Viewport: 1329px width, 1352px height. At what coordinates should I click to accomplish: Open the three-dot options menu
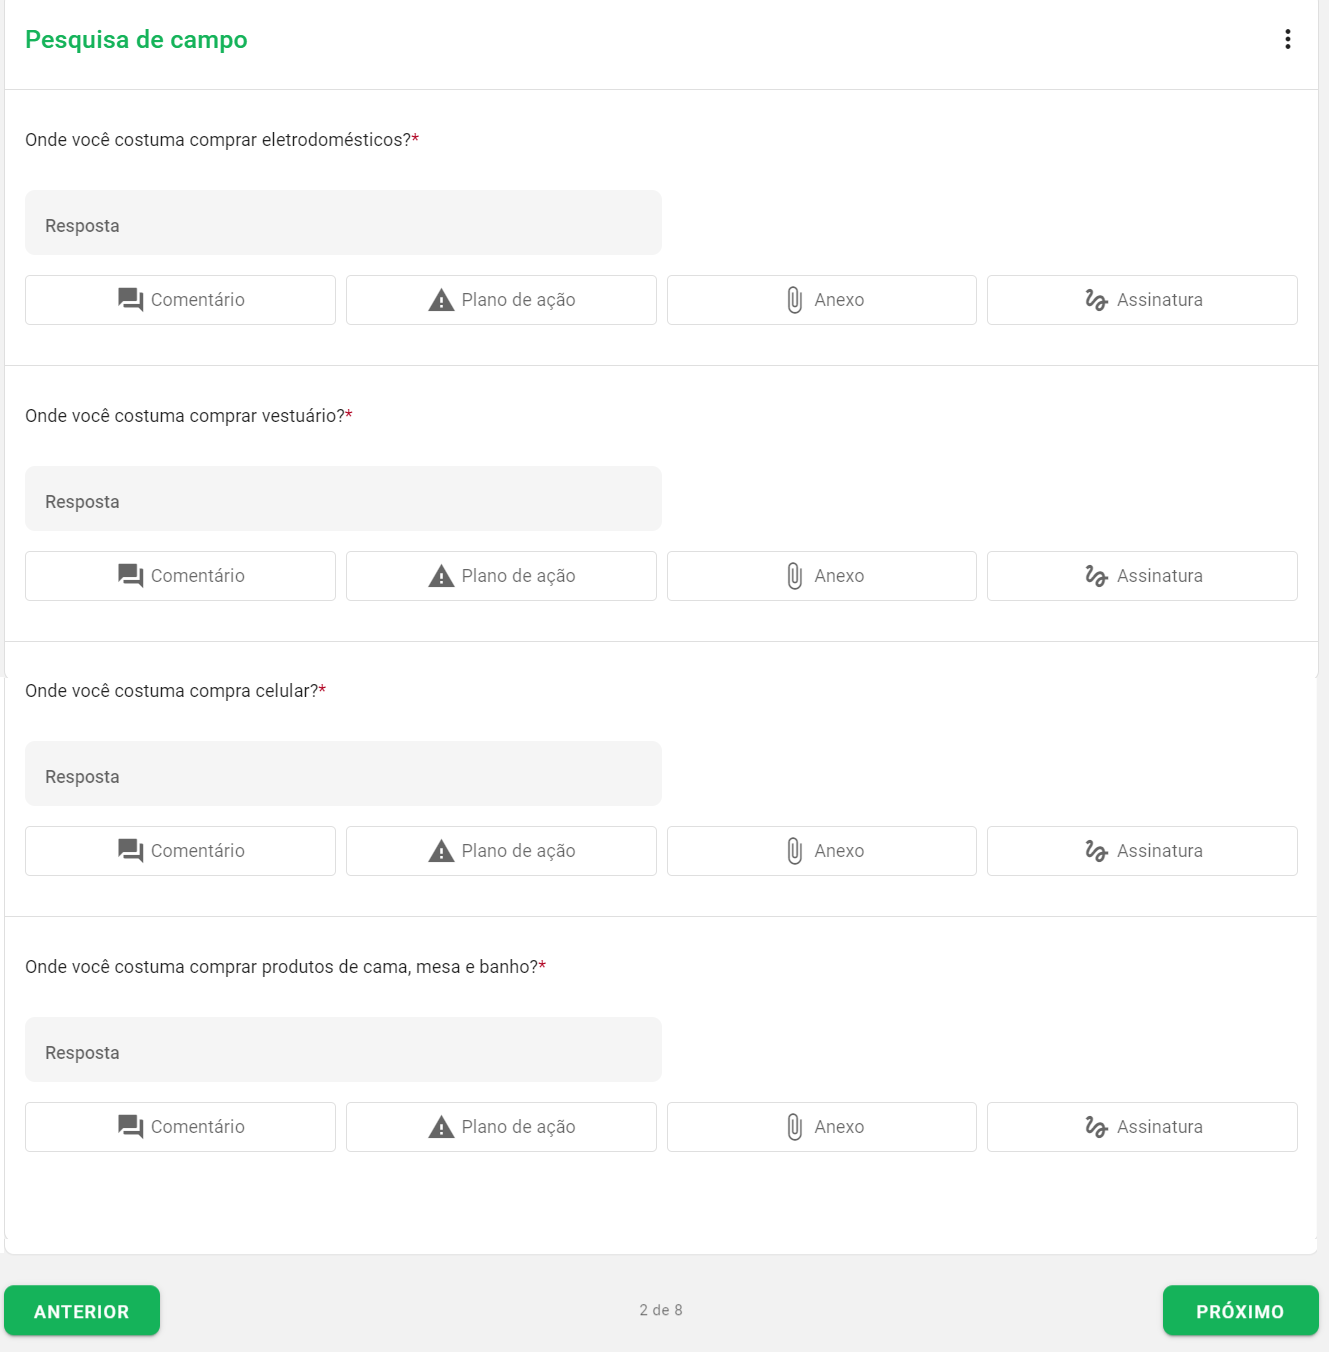point(1288,39)
